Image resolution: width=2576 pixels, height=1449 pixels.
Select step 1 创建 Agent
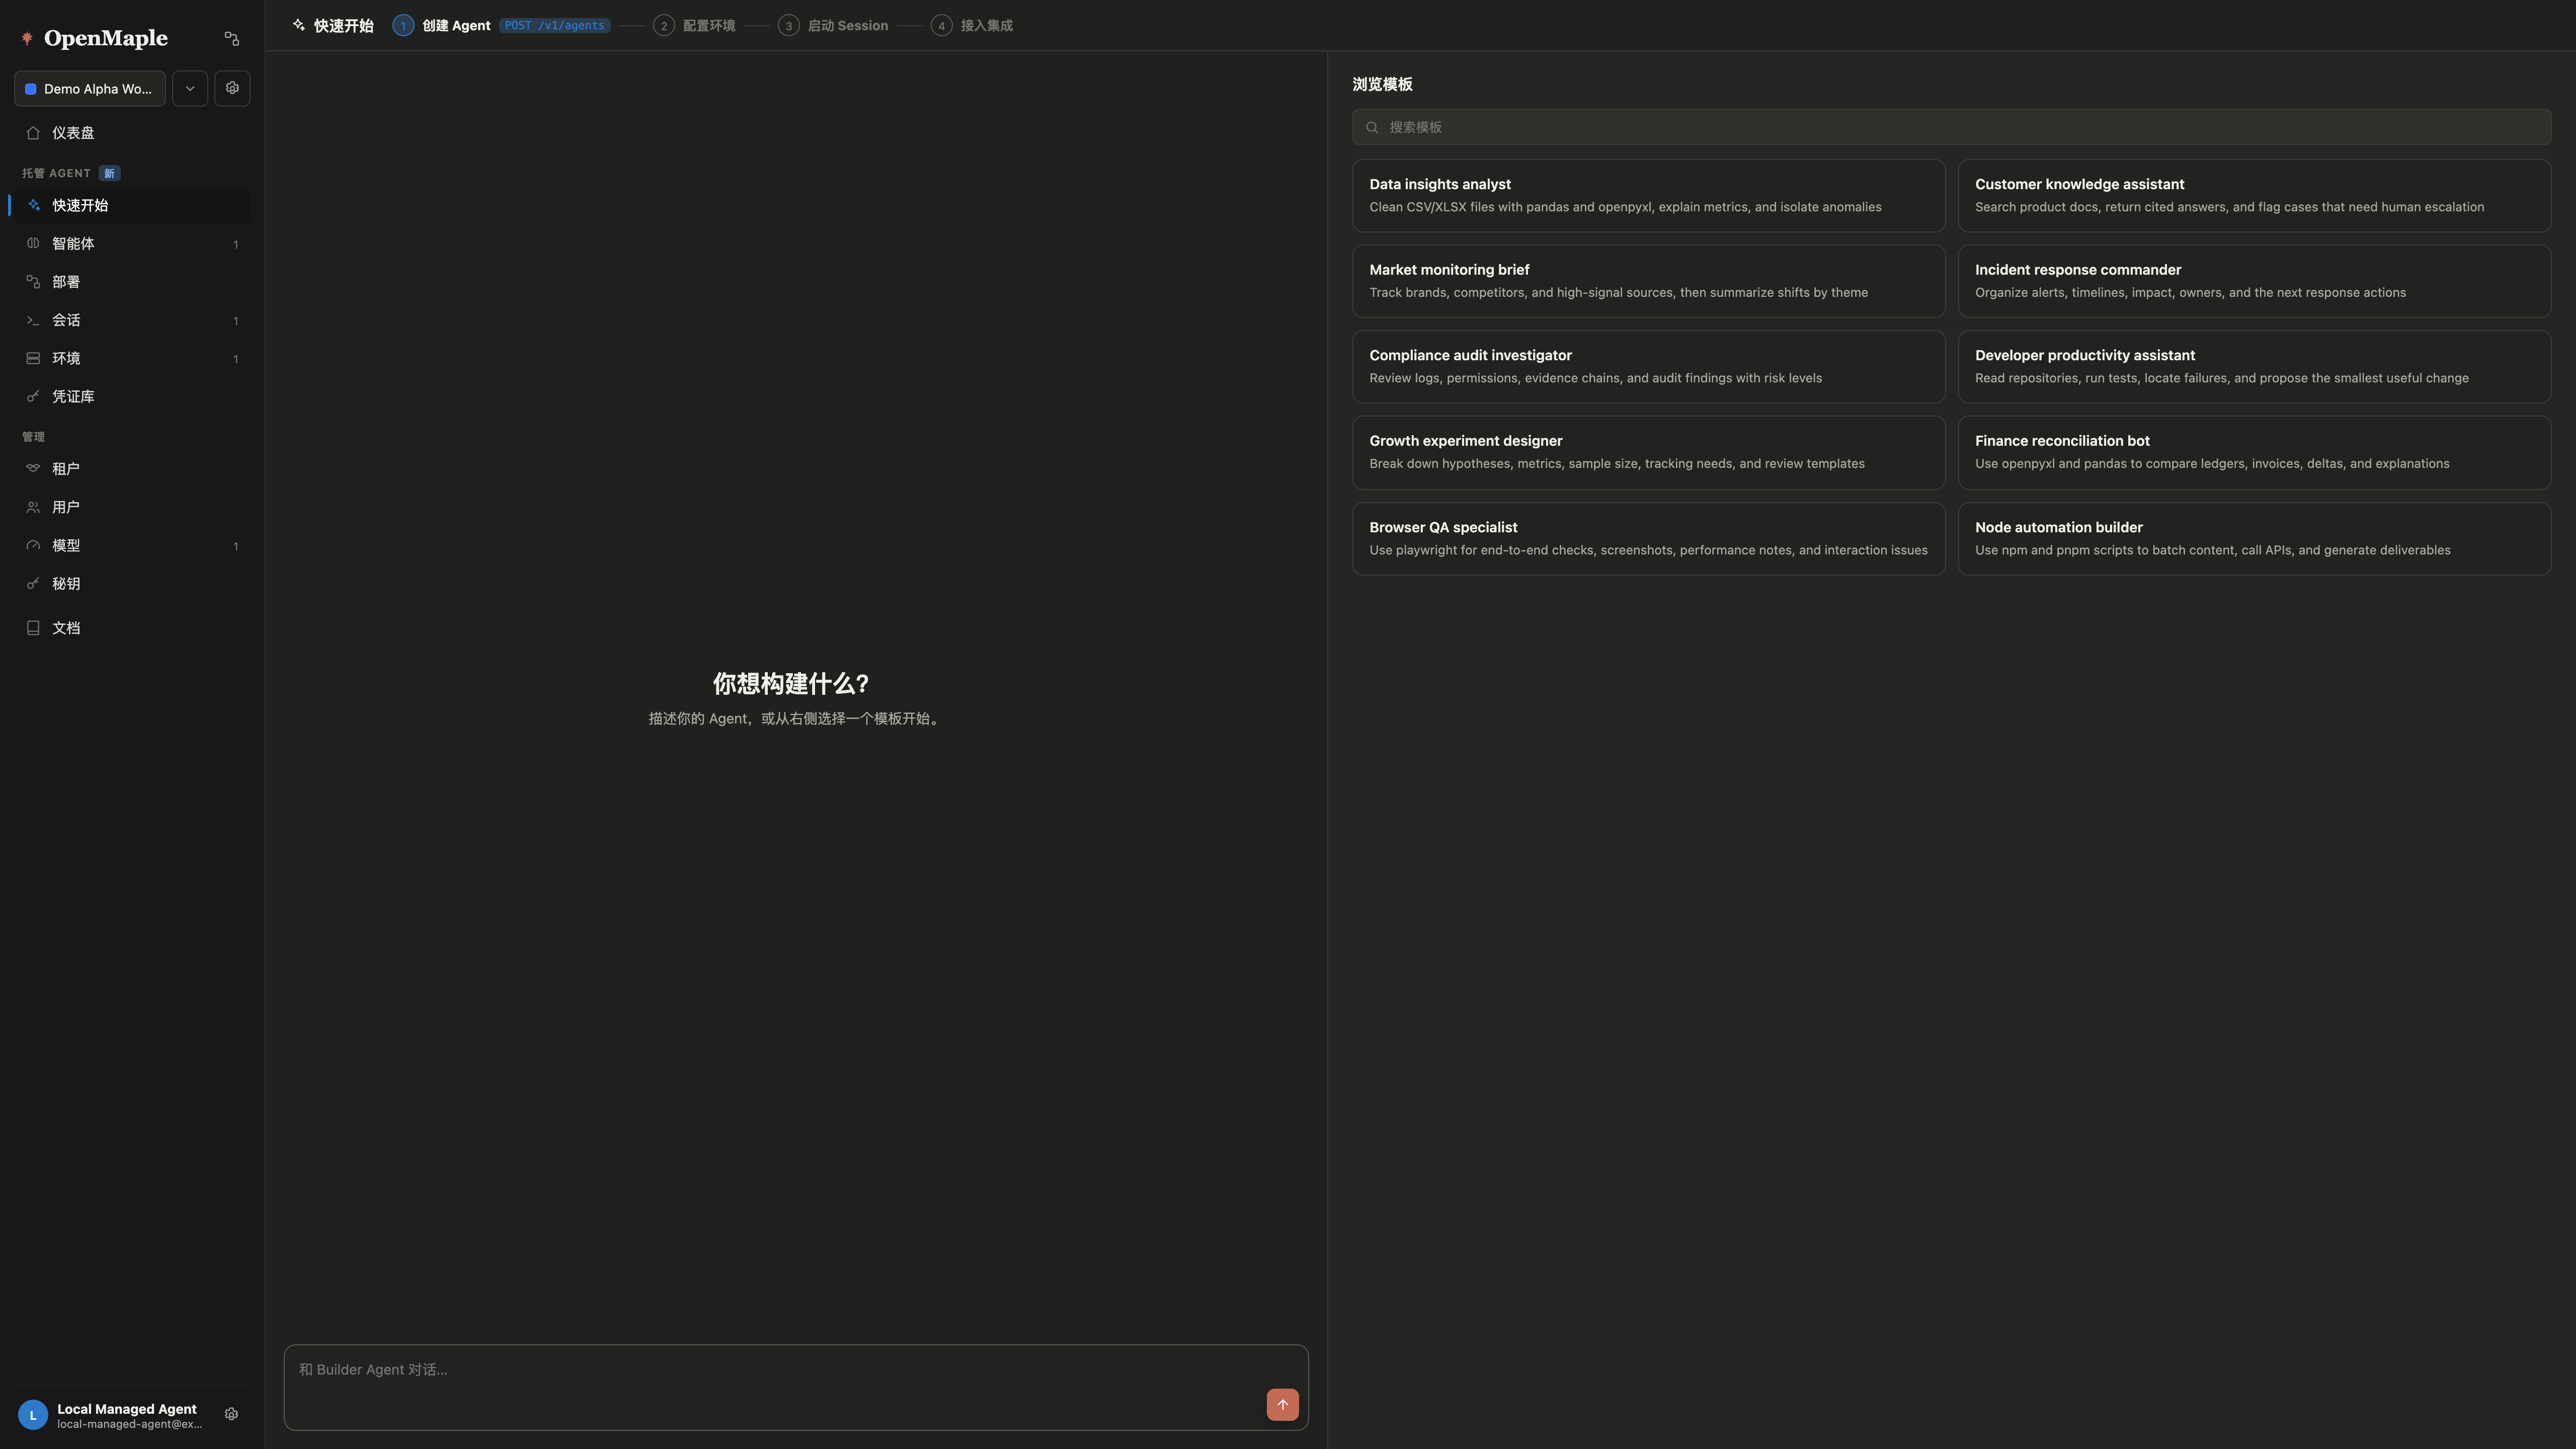442,25
